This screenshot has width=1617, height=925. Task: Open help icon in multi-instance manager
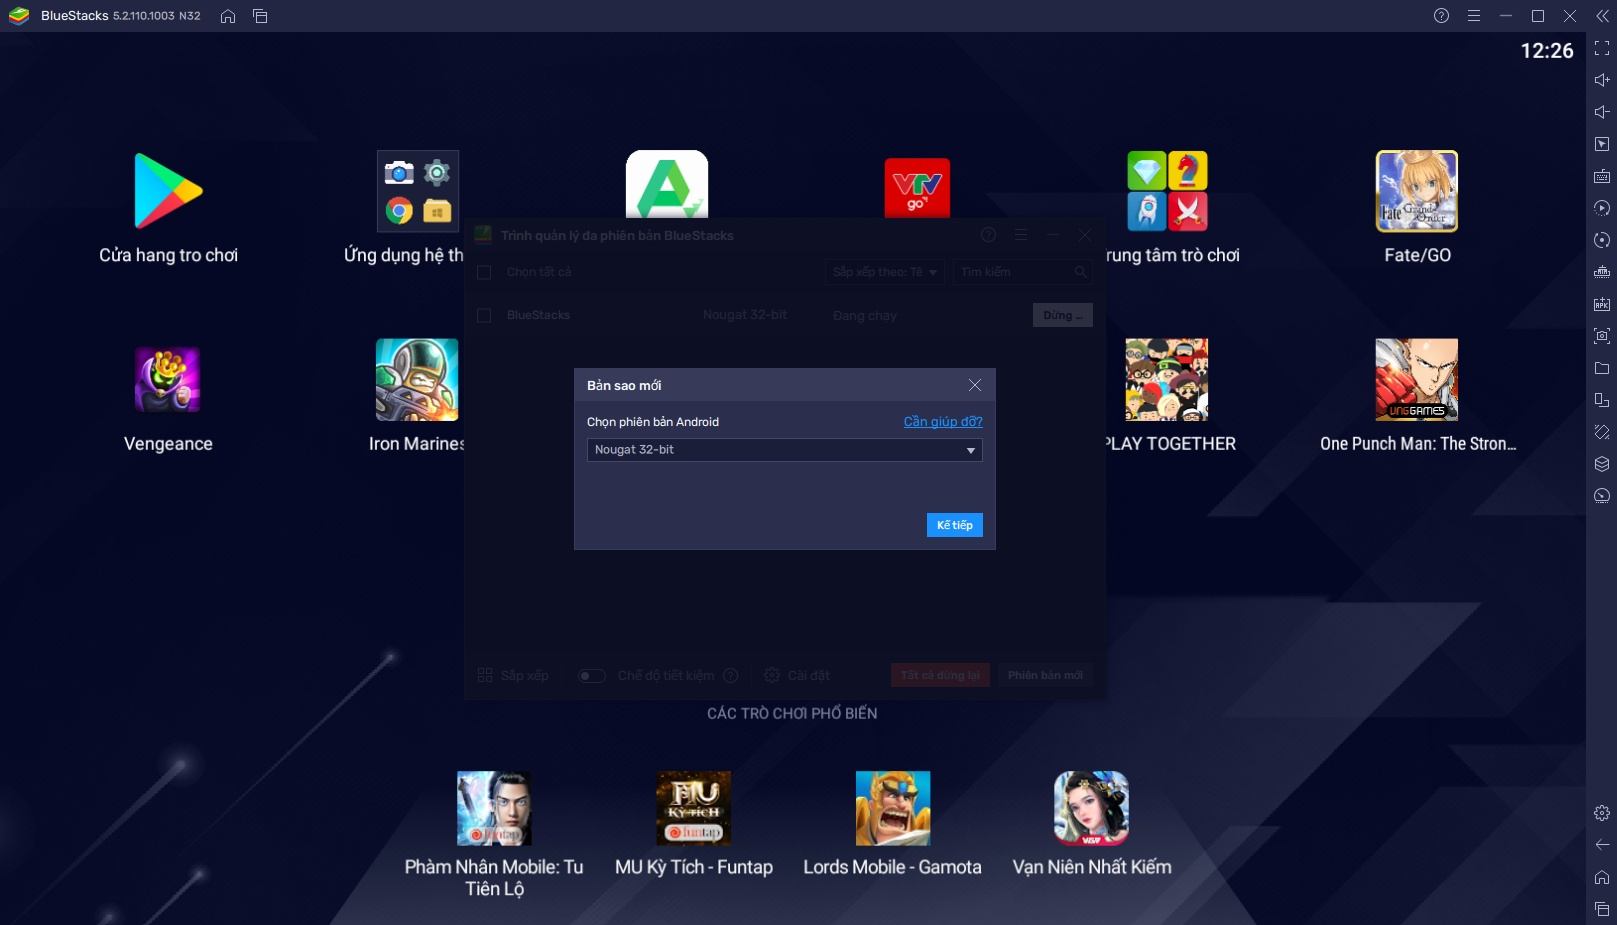pos(988,235)
